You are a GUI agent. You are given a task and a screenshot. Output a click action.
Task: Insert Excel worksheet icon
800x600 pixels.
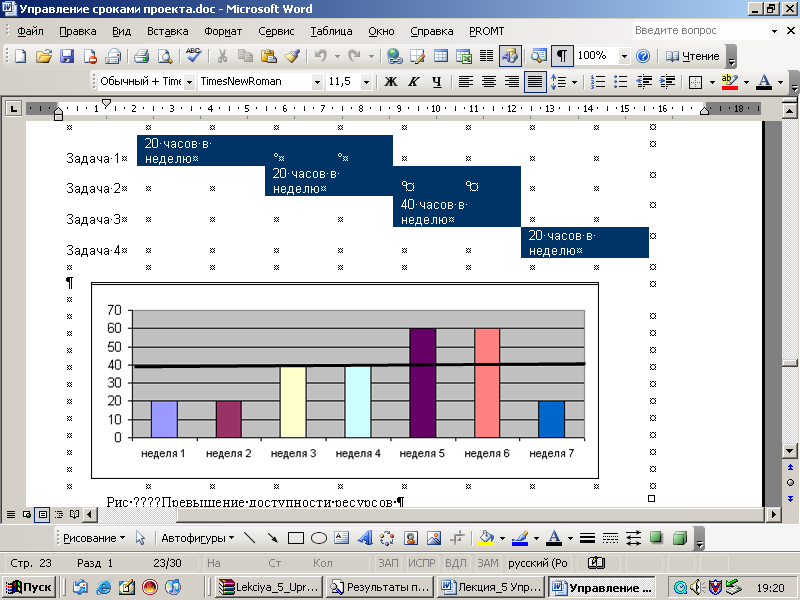coord(464,56)
